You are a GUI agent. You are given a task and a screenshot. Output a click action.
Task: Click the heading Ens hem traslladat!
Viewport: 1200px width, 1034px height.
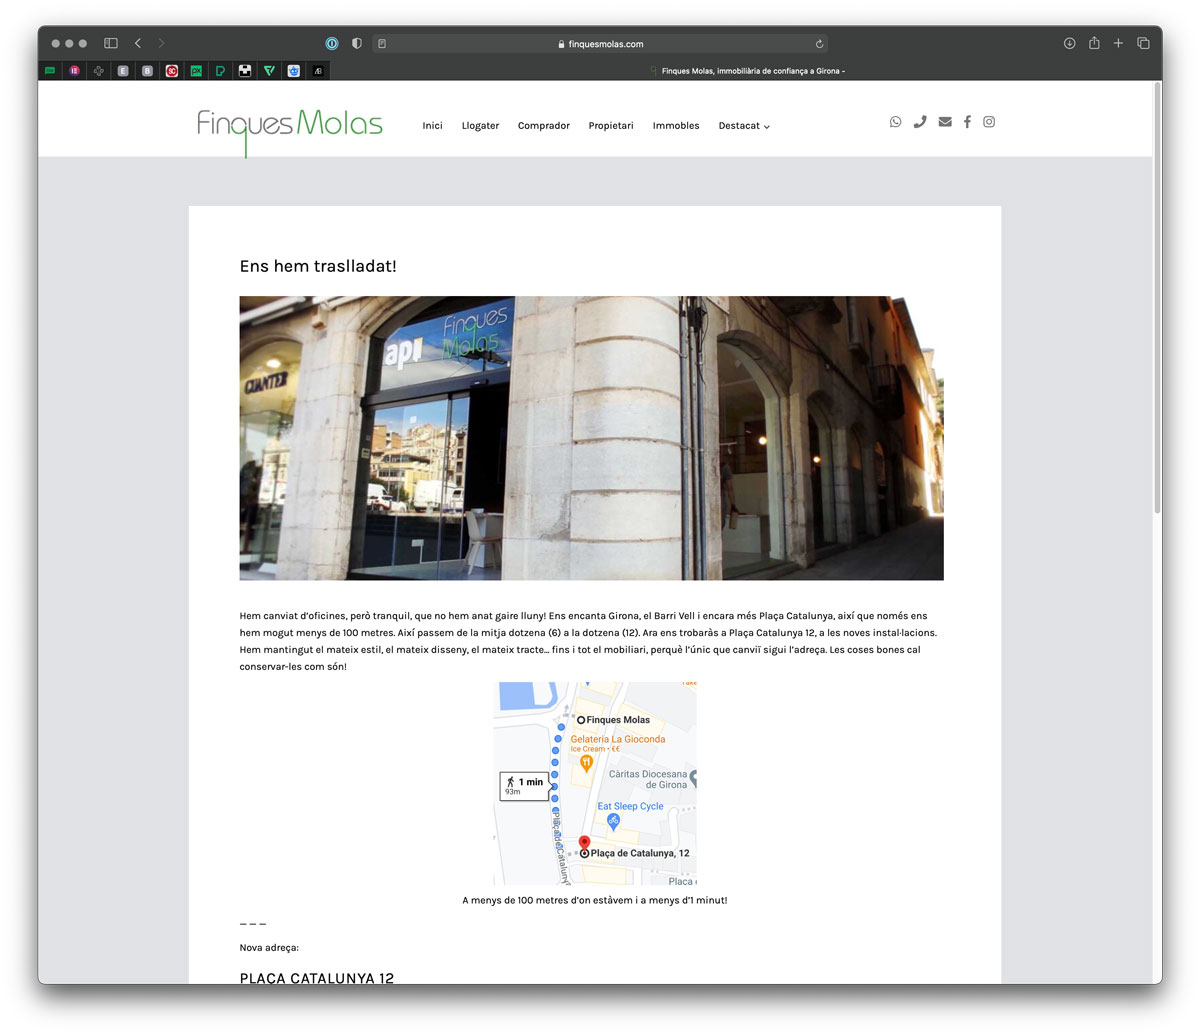(x=318, y=266)
